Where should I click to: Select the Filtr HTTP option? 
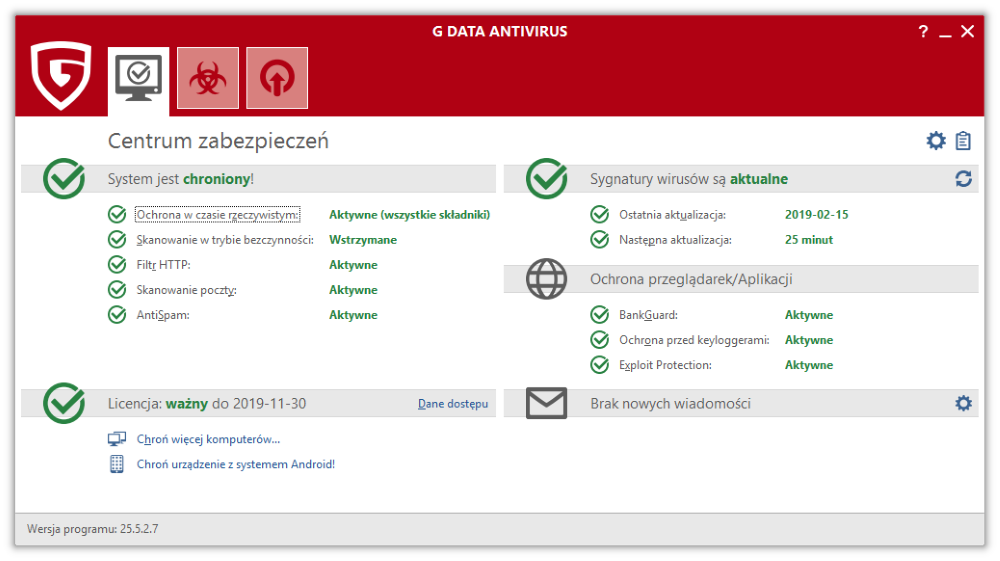(163, 265)
